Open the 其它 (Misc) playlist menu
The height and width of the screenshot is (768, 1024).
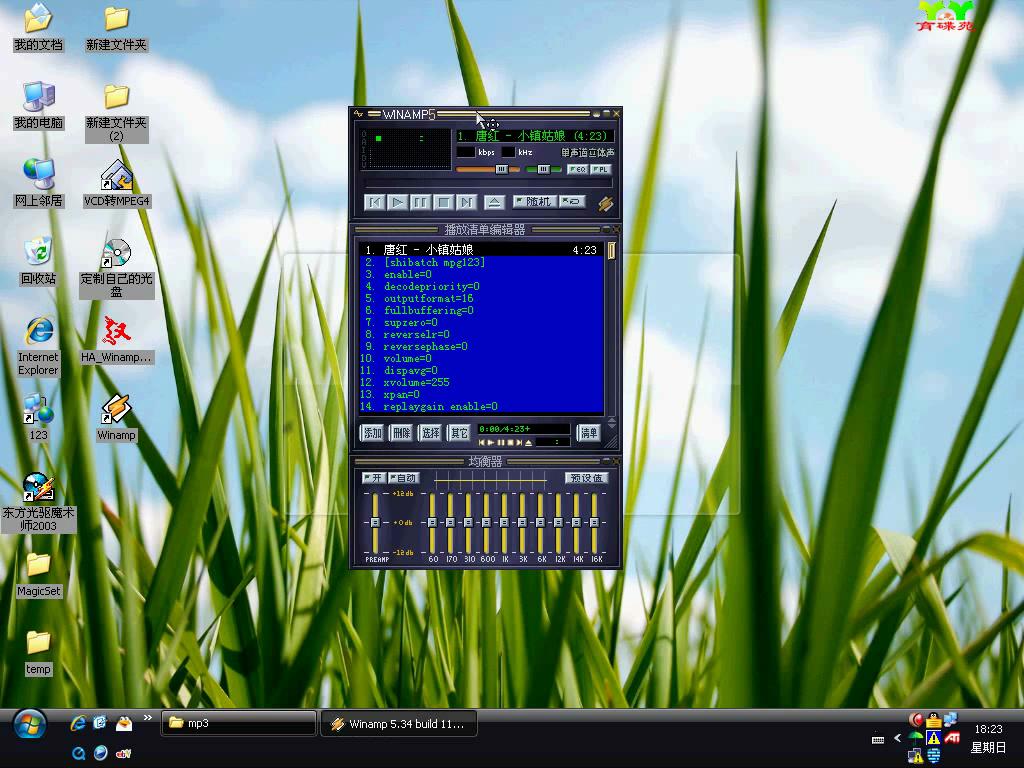click(x=459, y=432)
